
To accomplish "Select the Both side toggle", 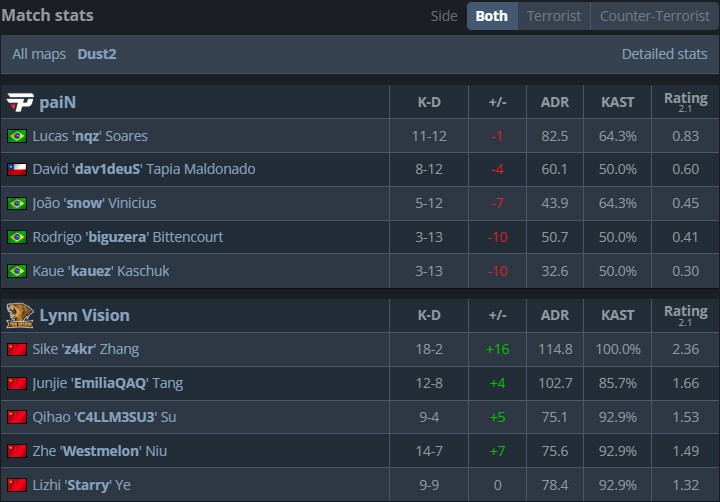I will [x=491, y=16].
